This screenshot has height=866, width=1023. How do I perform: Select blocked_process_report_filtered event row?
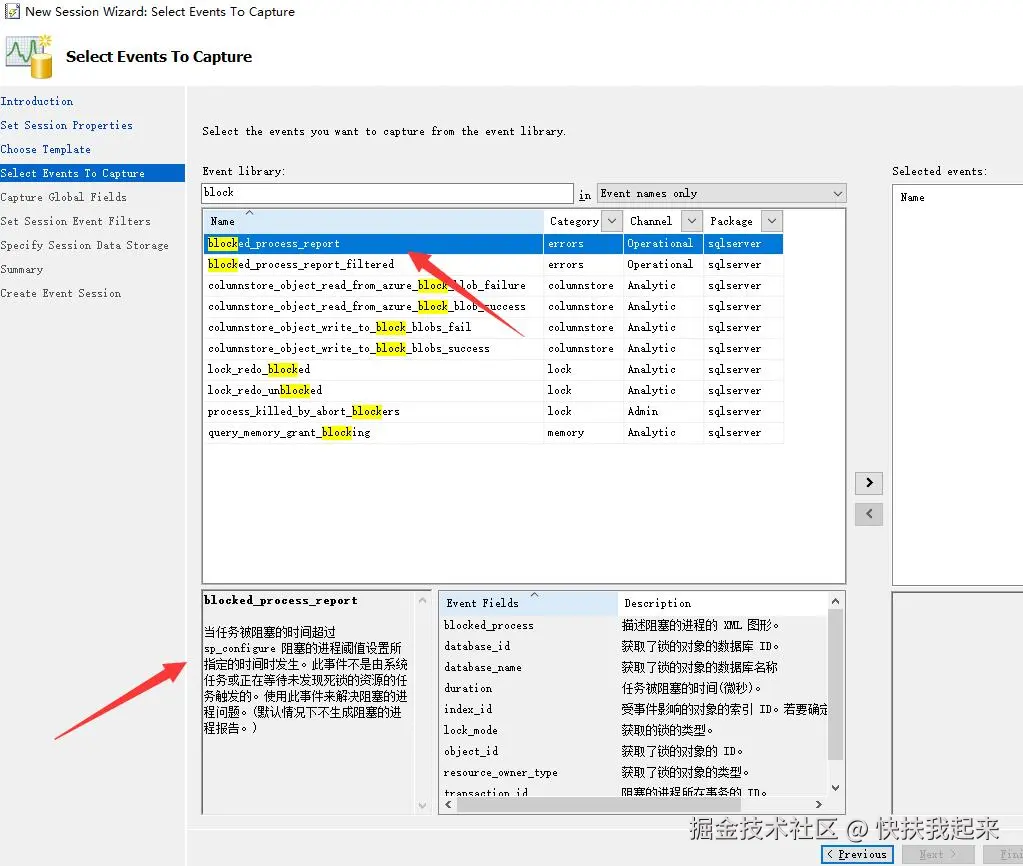click(493, 264)
